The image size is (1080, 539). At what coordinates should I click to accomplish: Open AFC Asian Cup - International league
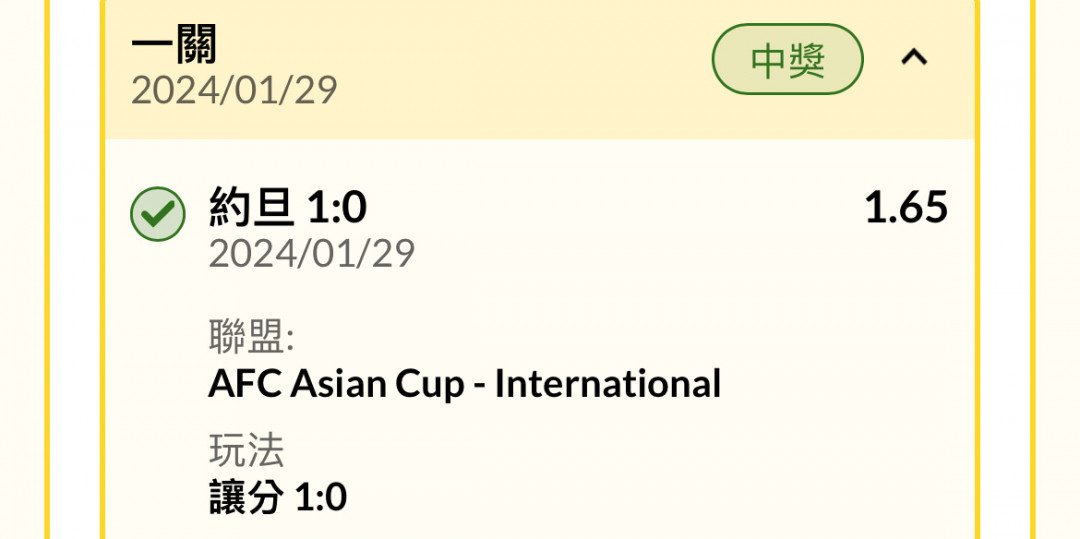(x=464, y=384)
